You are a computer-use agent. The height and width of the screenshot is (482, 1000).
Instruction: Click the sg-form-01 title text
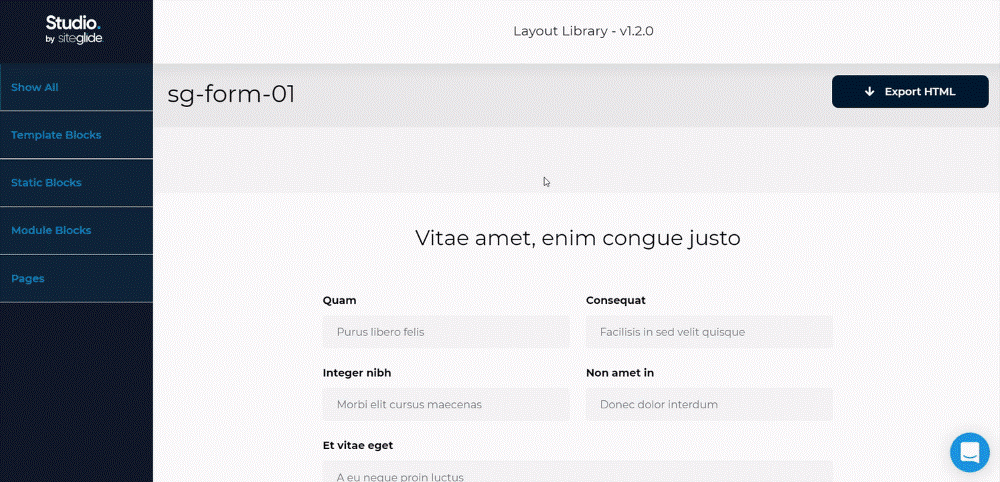point(232,95)
